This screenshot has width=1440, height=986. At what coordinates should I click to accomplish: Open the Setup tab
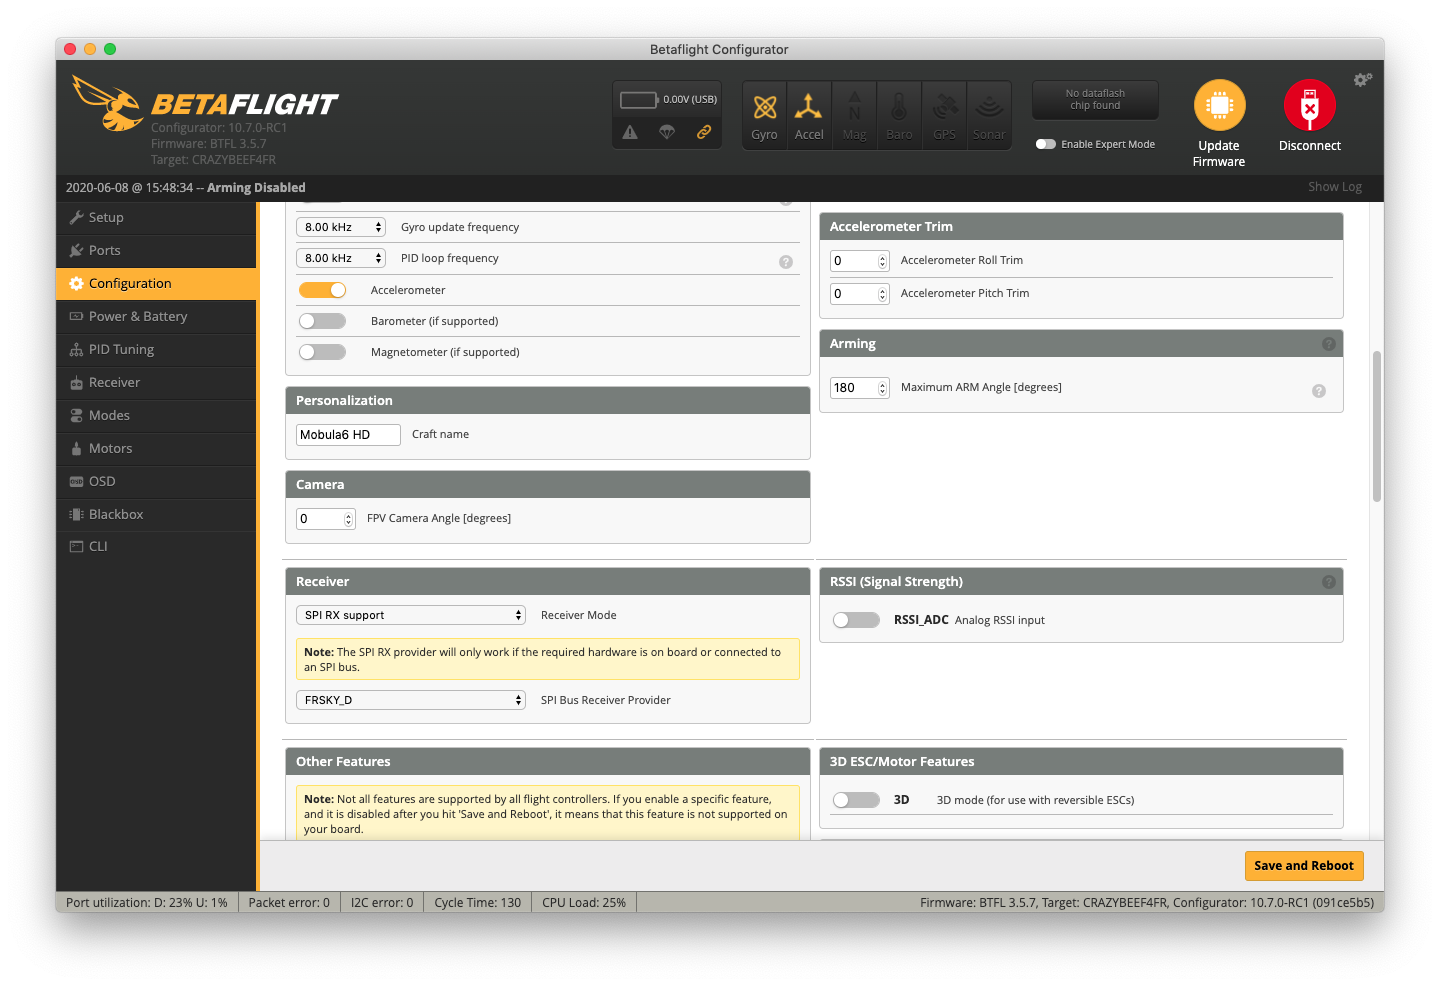tap(157, 218)
